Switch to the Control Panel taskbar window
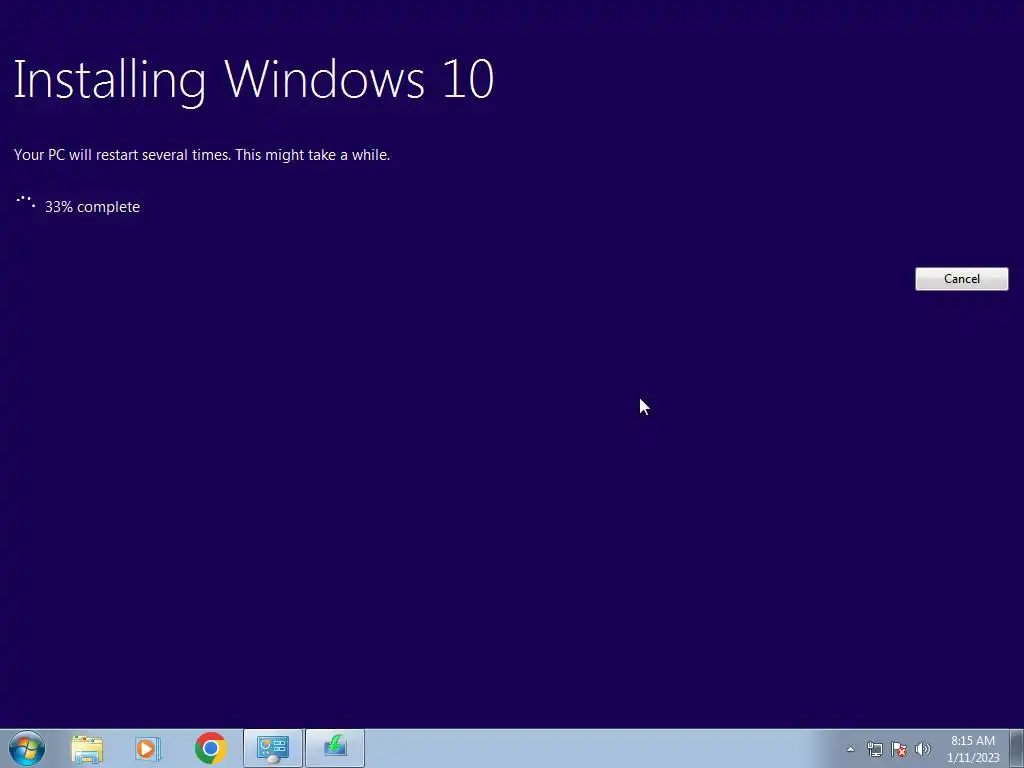 pos(273,748)
